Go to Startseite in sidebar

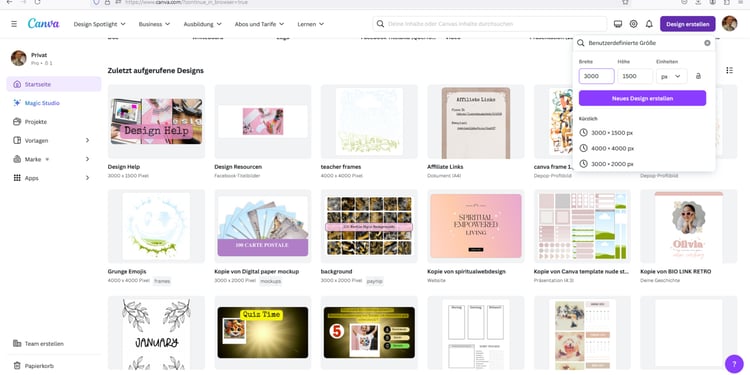[54, 84]
